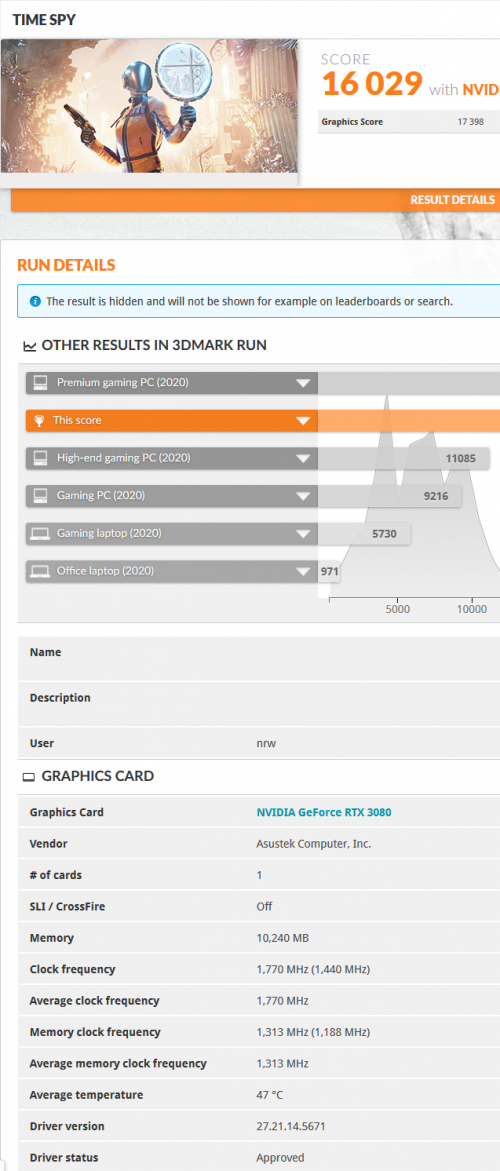Click the memory value 10,240 MB
This screenshot has width=500, height=1171.
[282, 938]
